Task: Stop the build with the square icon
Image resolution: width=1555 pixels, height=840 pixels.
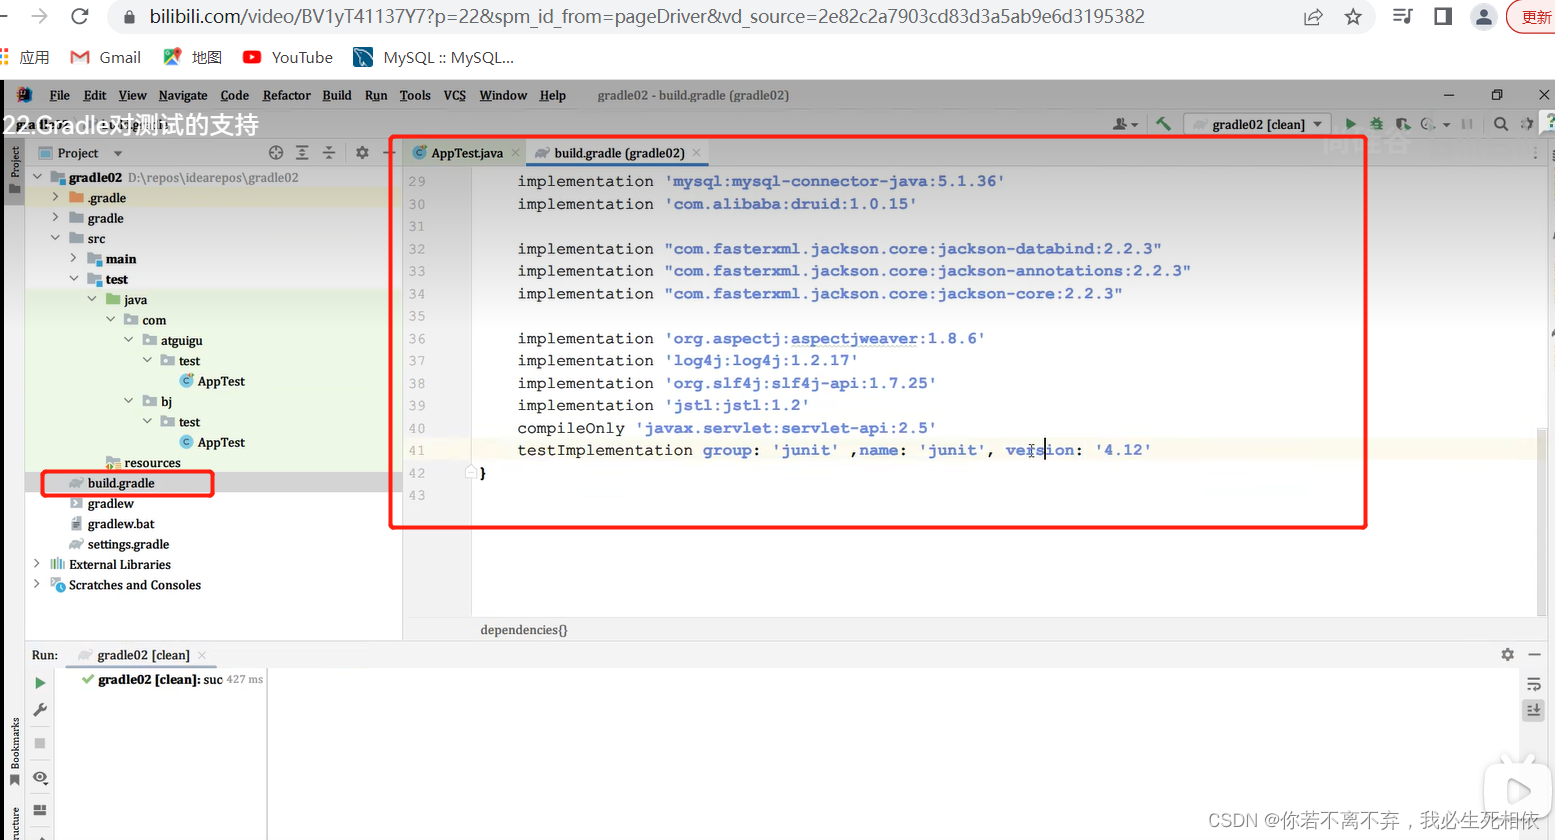Action: (x=40, y=743)
